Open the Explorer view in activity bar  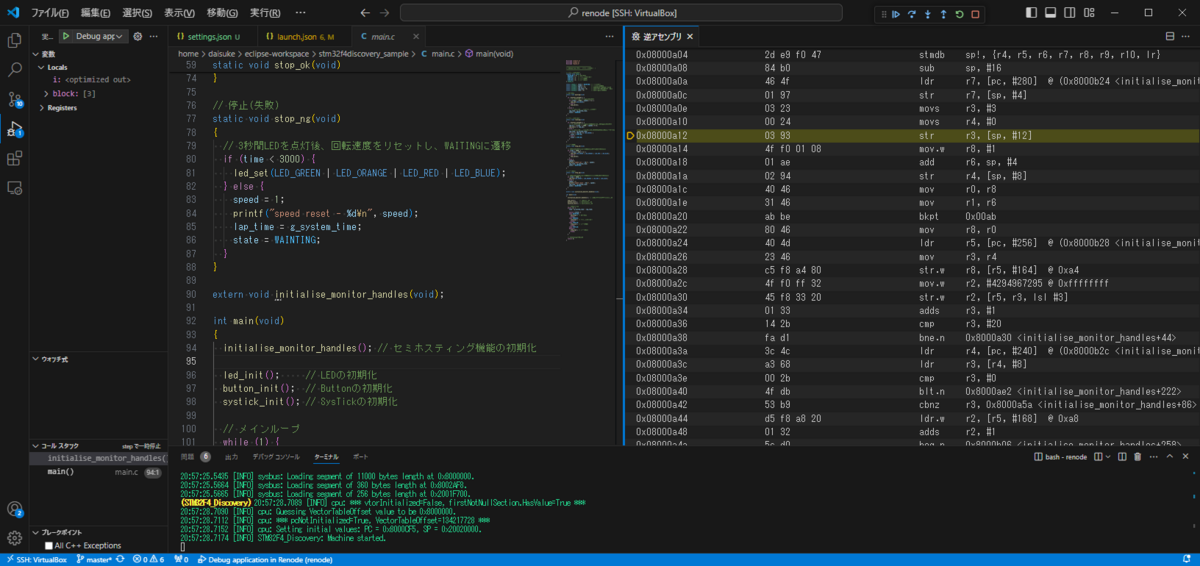coord(15,41)
